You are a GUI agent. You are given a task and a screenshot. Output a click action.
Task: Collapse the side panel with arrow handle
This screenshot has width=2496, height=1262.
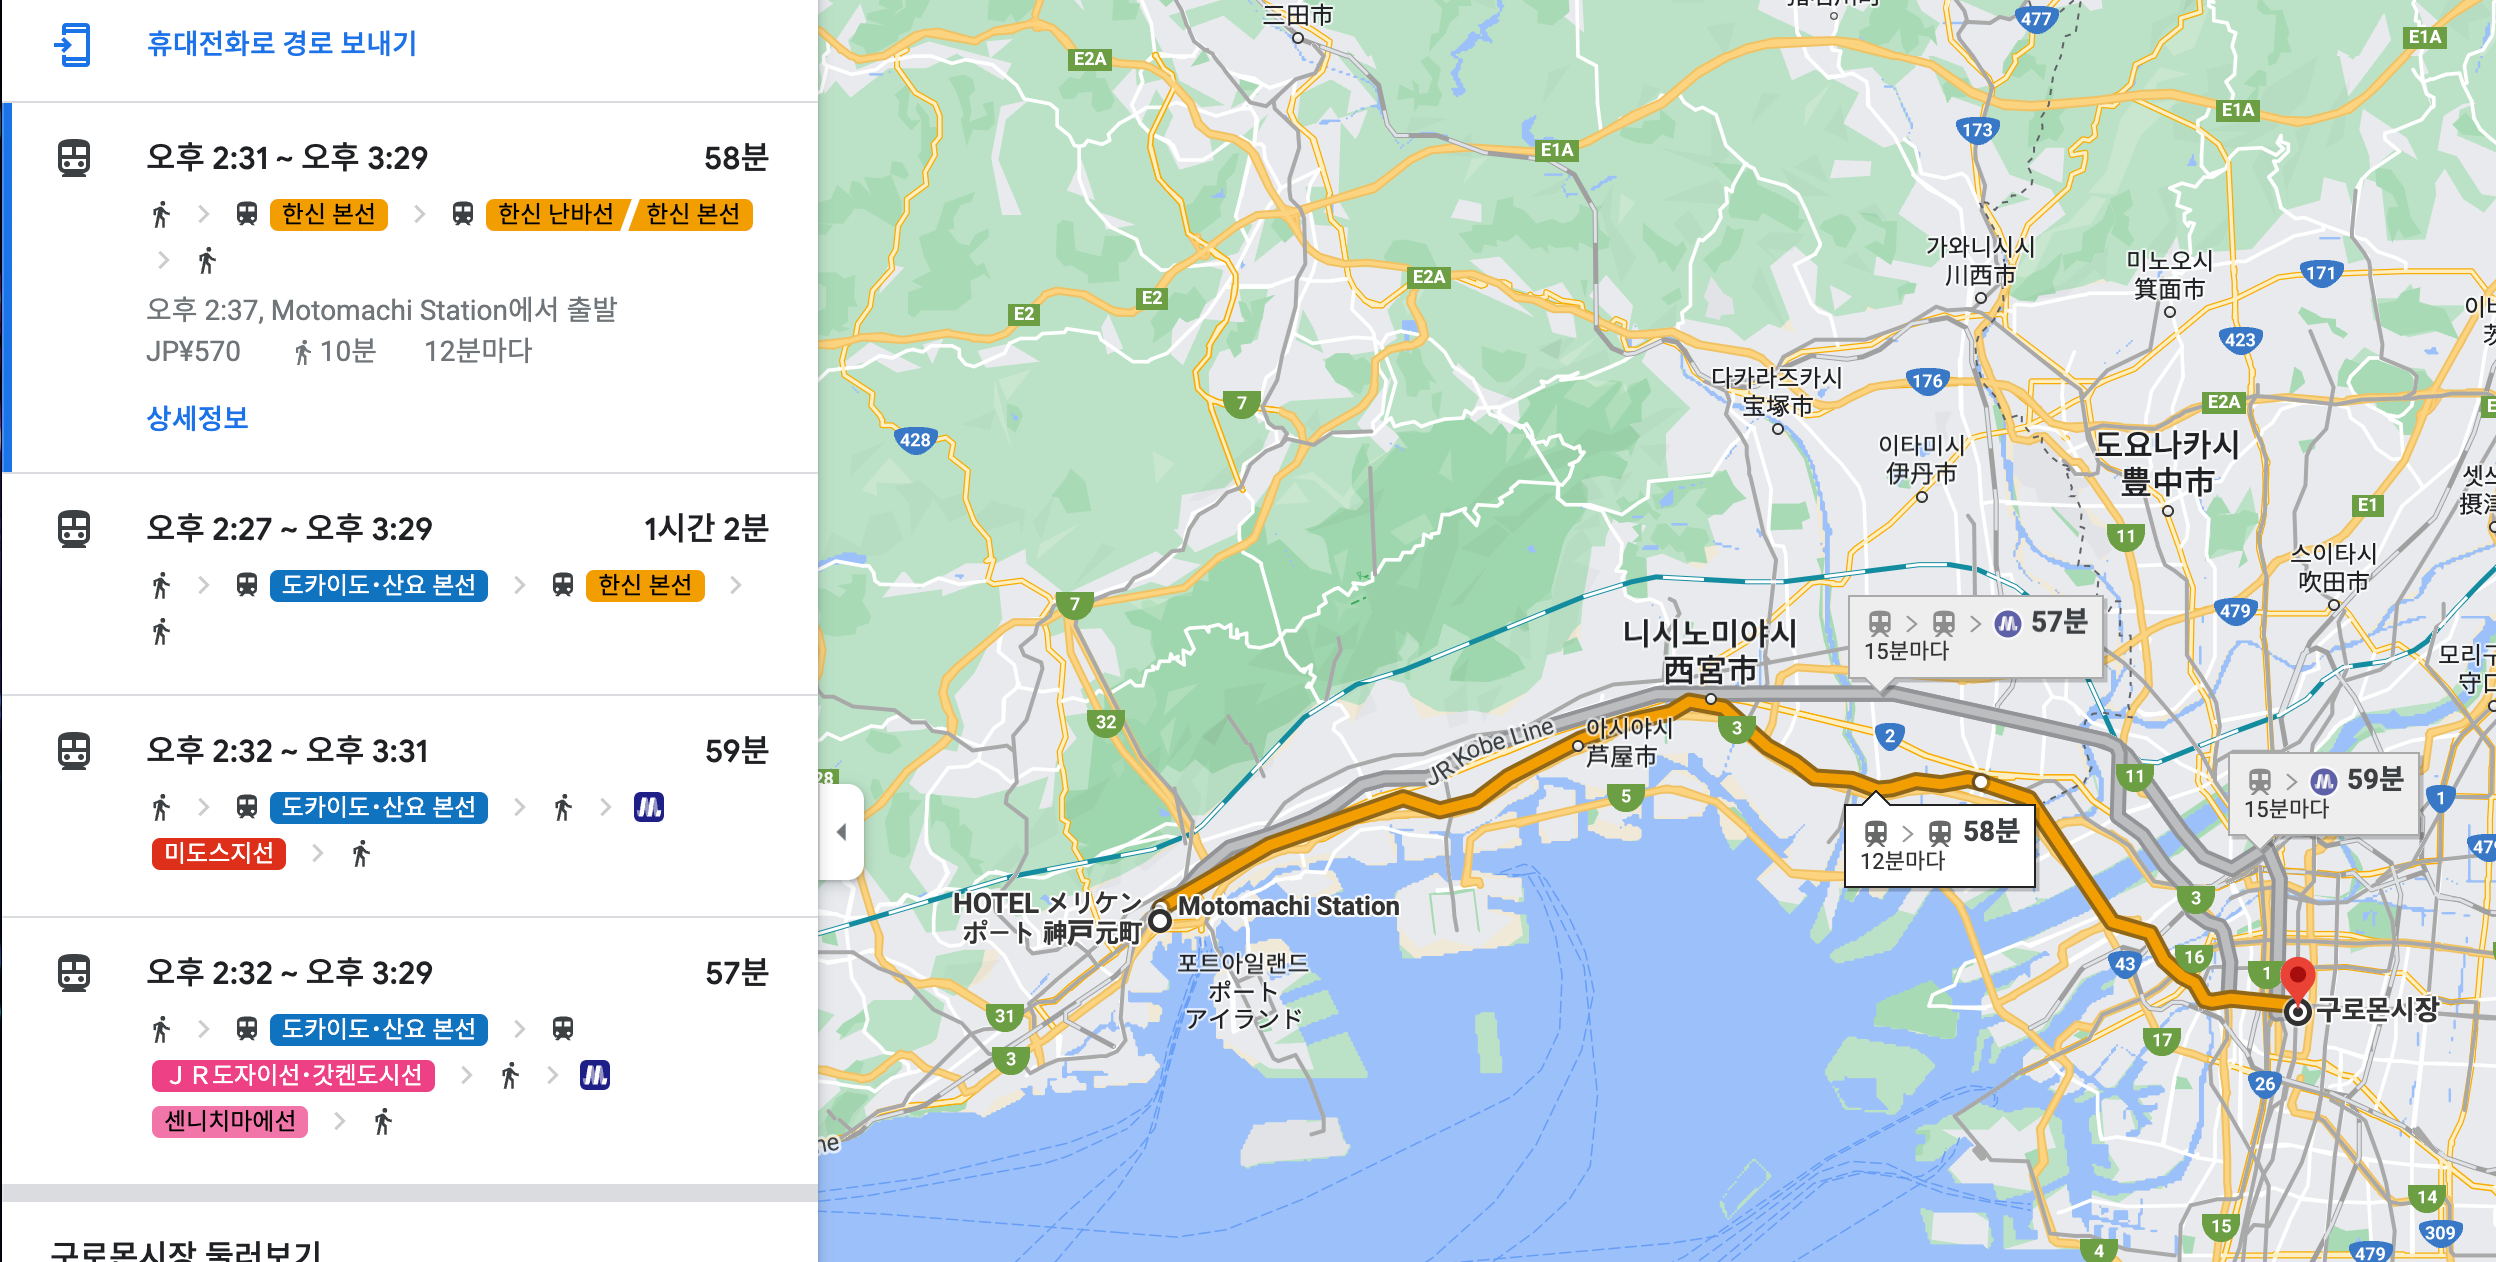pyautogui.click(x=841, y=832)
